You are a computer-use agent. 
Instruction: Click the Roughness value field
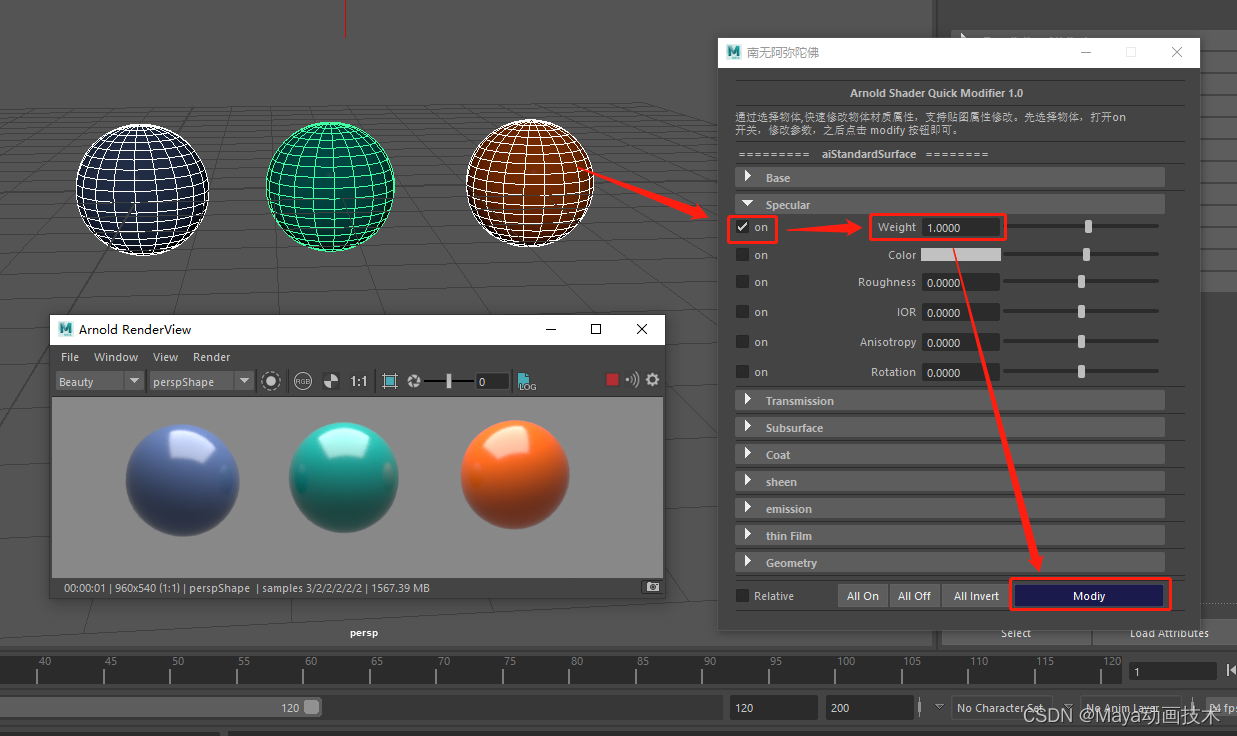[x=960, y=282]
